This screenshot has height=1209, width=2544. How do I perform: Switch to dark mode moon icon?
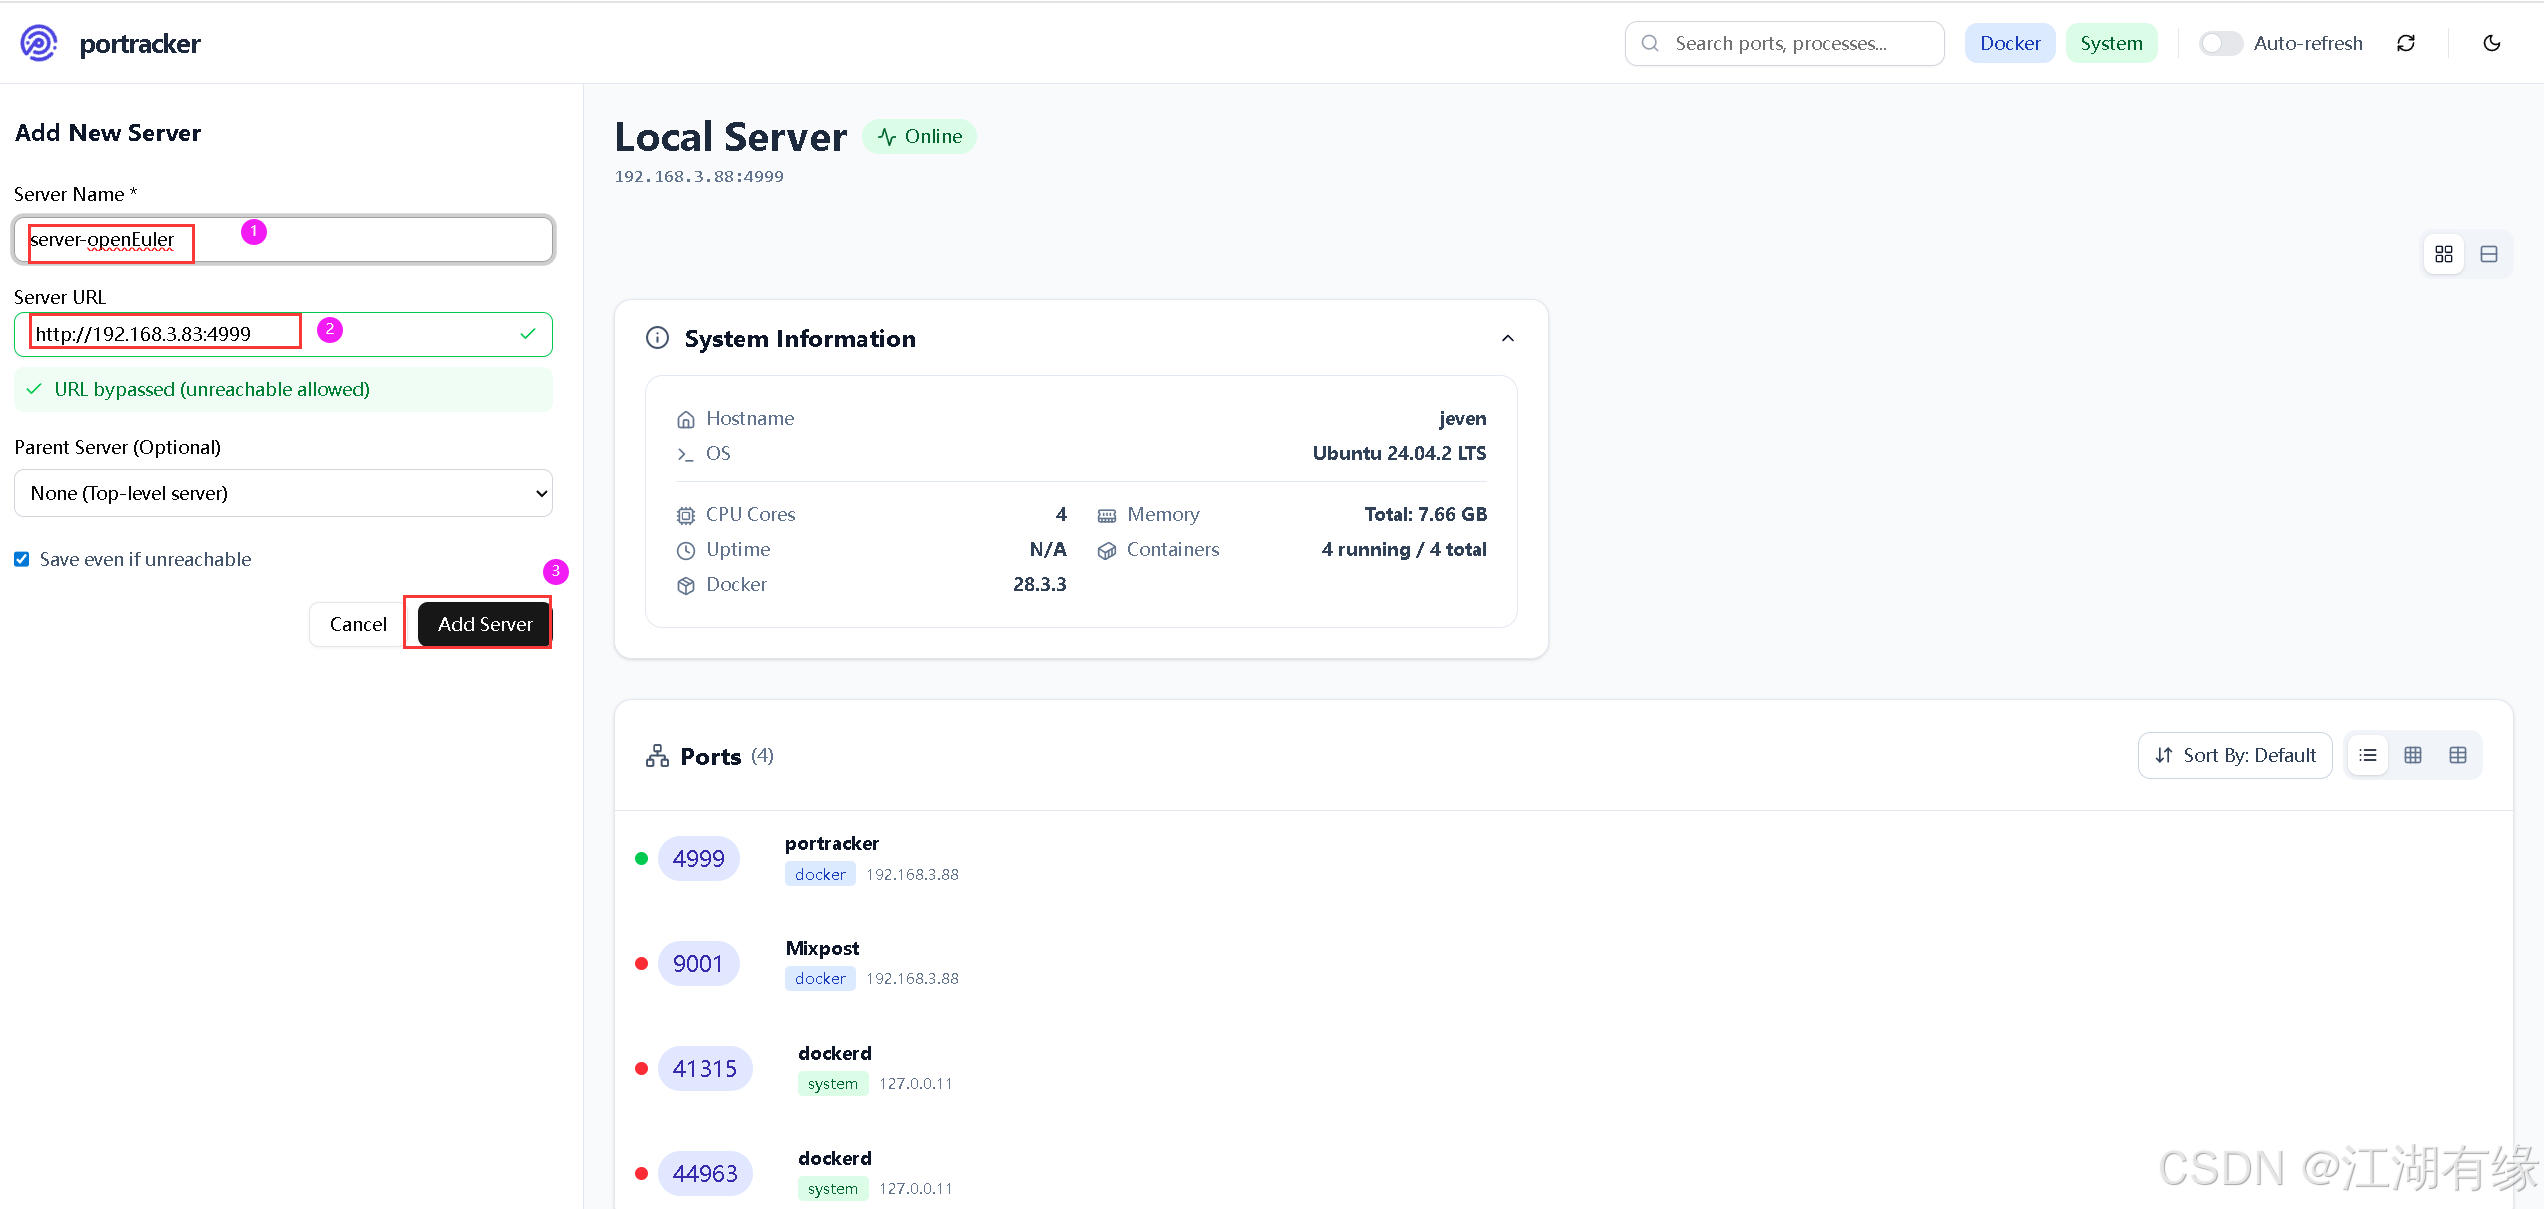[x=2492, y=43]
